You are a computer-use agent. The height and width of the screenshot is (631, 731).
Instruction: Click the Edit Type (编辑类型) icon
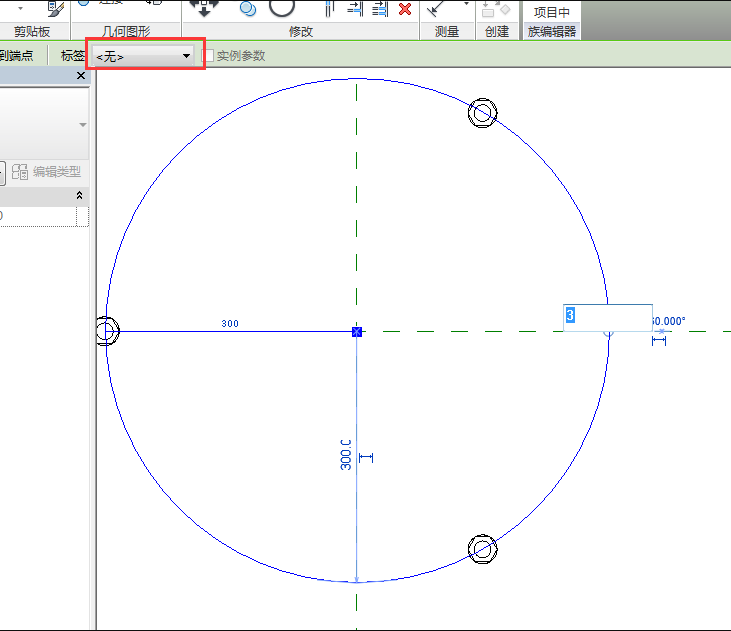[x=20, y=172]
